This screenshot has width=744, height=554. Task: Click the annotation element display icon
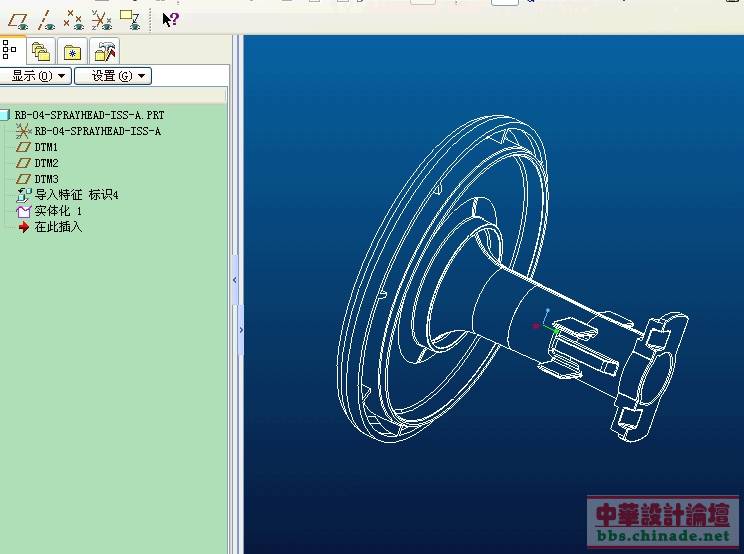(x=129, y=18)
